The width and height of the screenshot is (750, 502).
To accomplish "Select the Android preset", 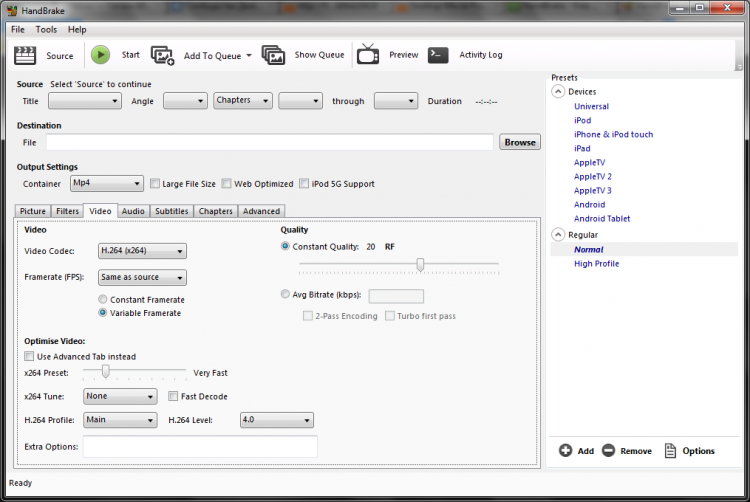I will pyautogui.click(x=589, y=205).
